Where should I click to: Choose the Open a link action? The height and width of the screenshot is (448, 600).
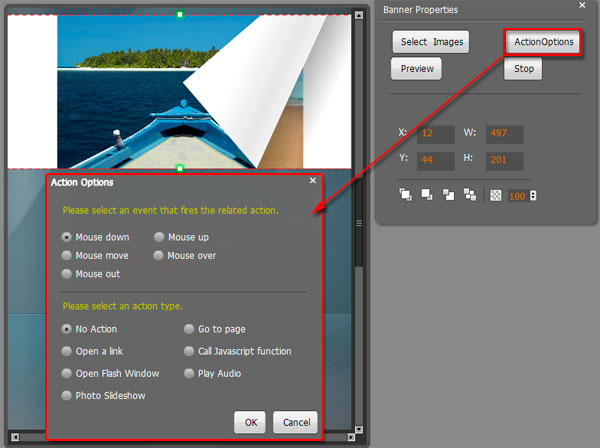67,351
